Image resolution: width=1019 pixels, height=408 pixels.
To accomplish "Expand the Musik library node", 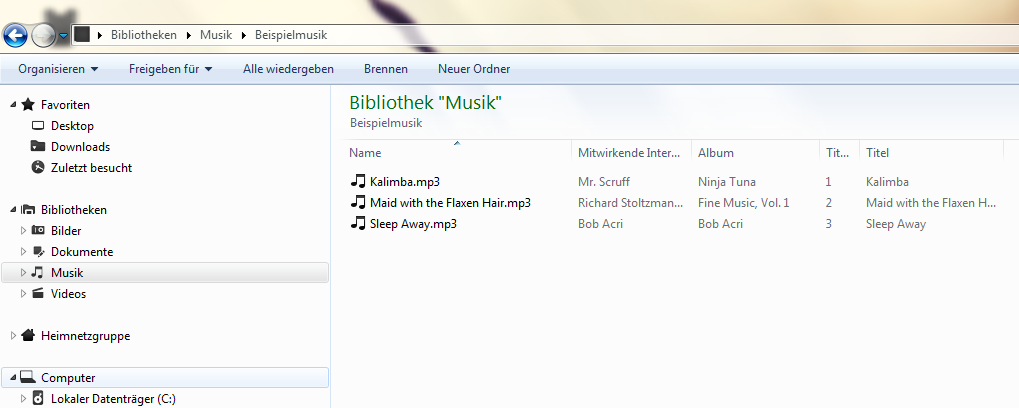I will point(23,273).
